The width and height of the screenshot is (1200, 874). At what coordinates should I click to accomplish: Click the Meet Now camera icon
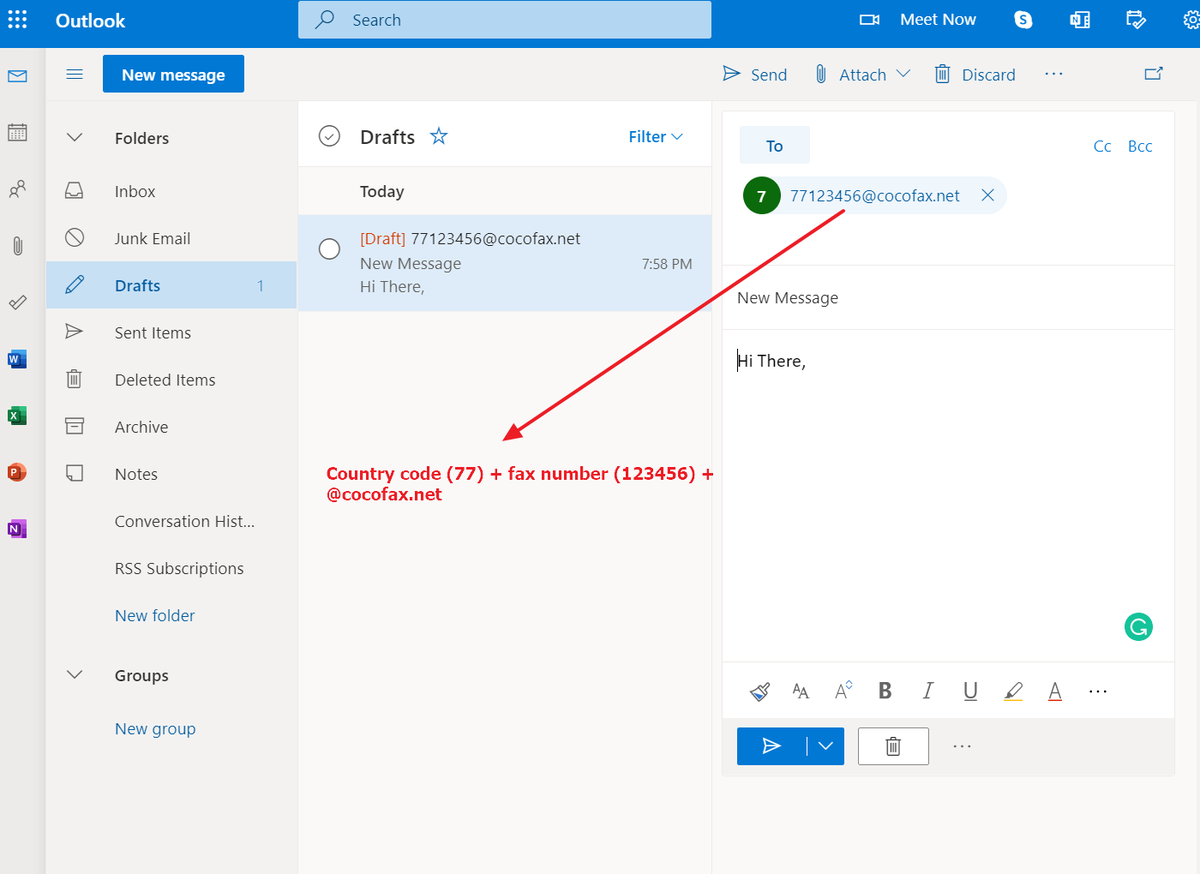coord(869,19)
